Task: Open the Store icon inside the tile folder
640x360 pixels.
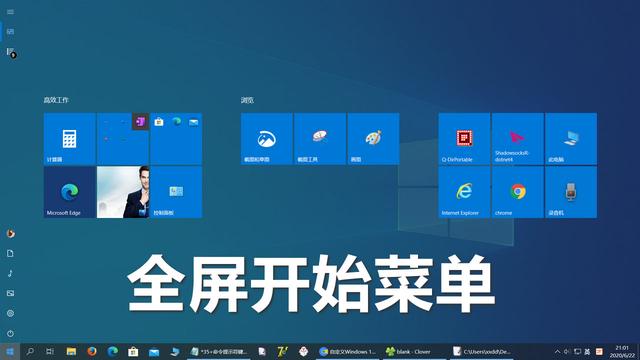Action: [x=159, y=122]
